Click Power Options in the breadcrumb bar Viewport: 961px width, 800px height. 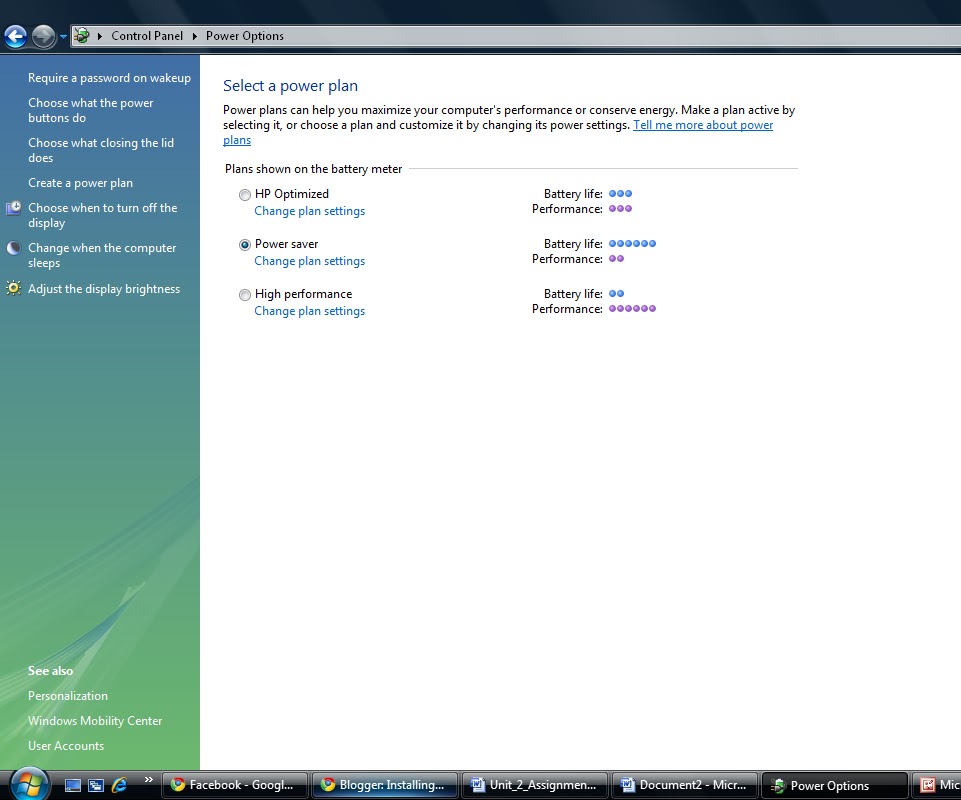pos(243,35)
